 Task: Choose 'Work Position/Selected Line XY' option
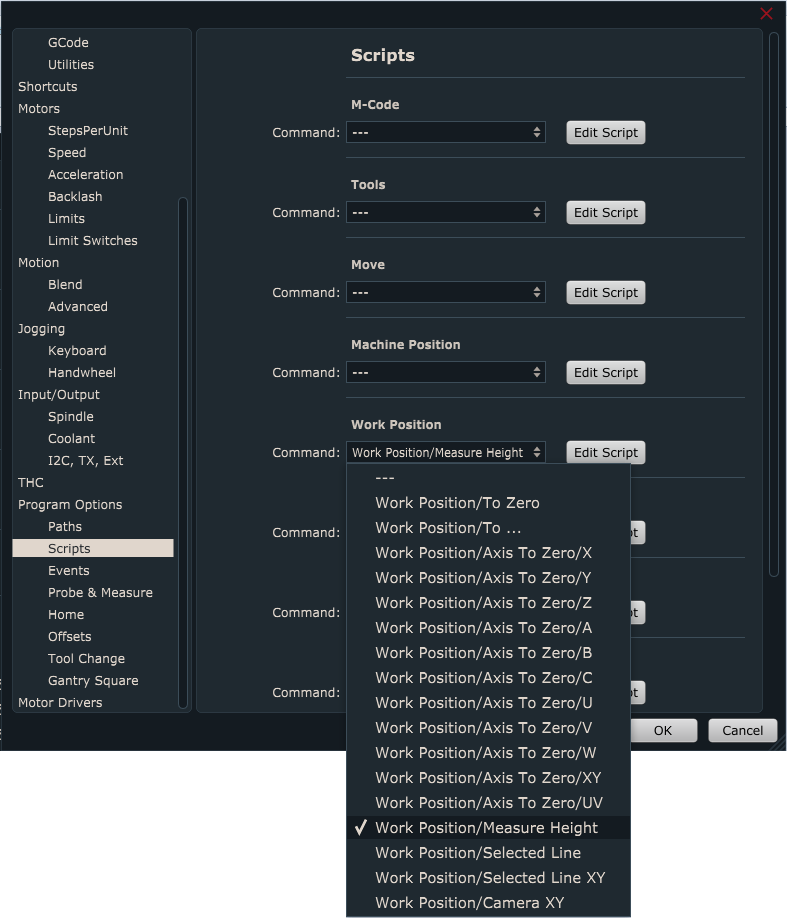[x=490, y=878]
